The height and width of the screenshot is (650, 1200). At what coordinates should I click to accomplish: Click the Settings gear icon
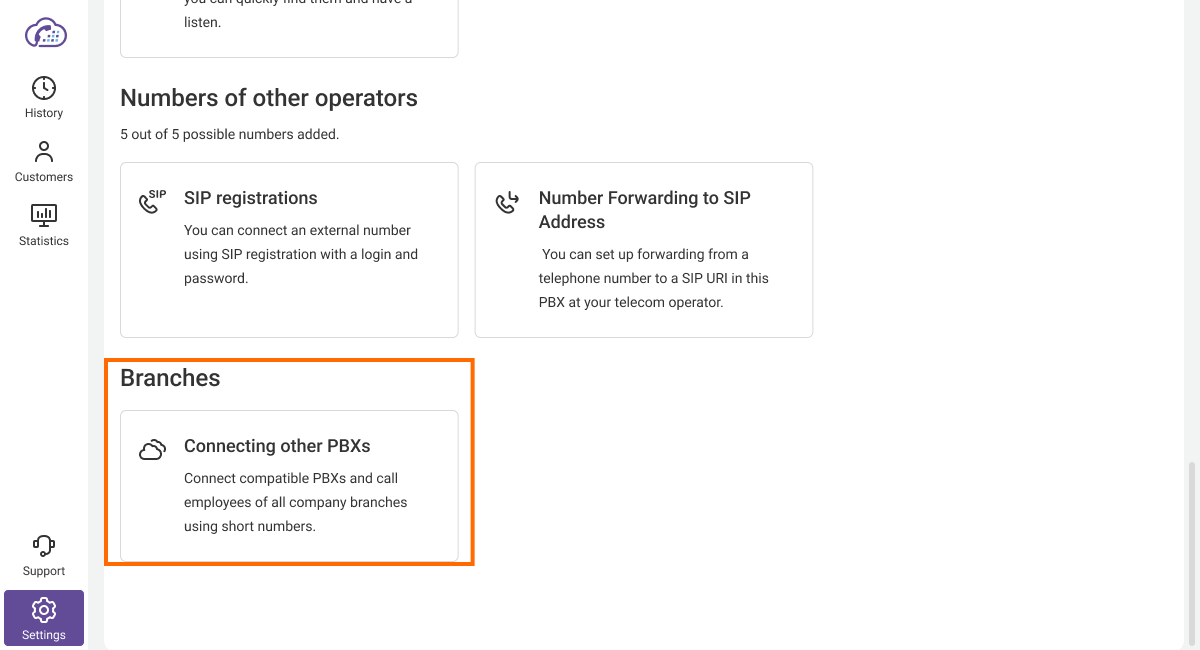pos(44,610)
